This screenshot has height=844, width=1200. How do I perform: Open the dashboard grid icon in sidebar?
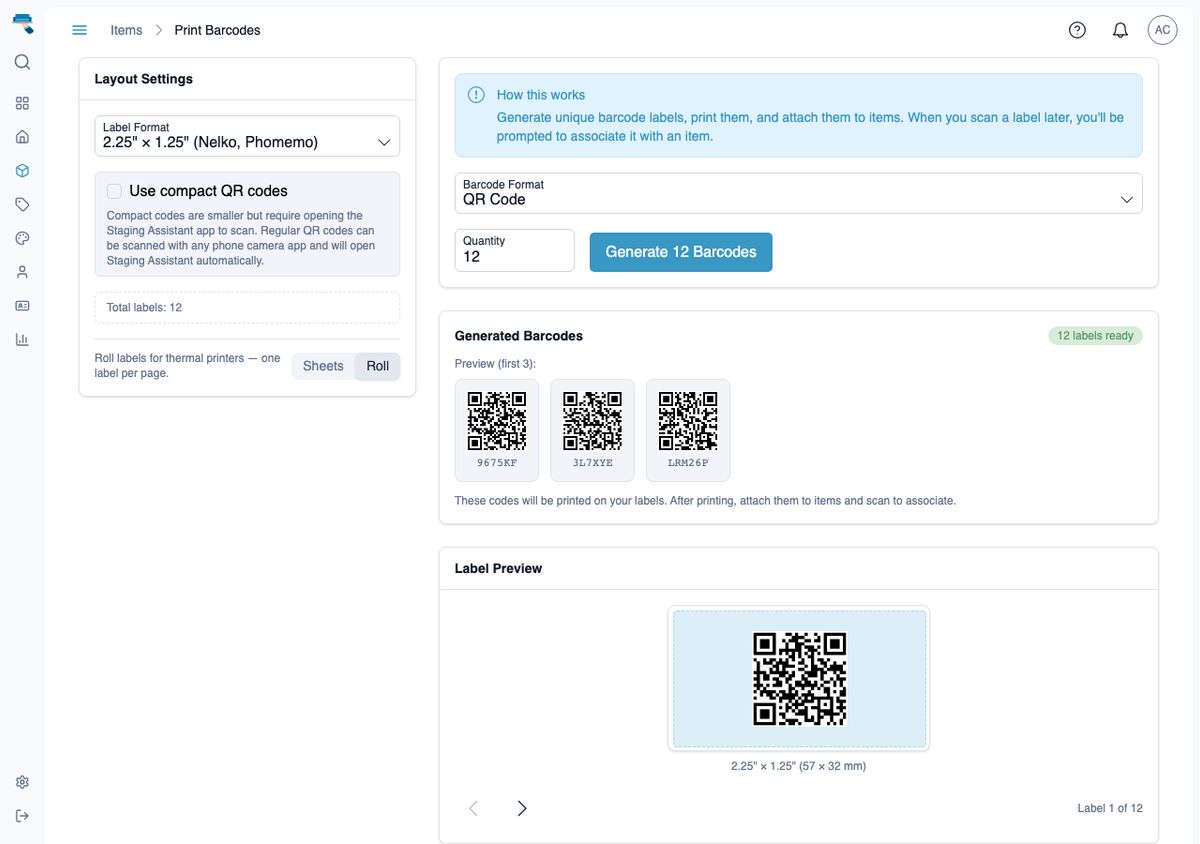(22, 103)
